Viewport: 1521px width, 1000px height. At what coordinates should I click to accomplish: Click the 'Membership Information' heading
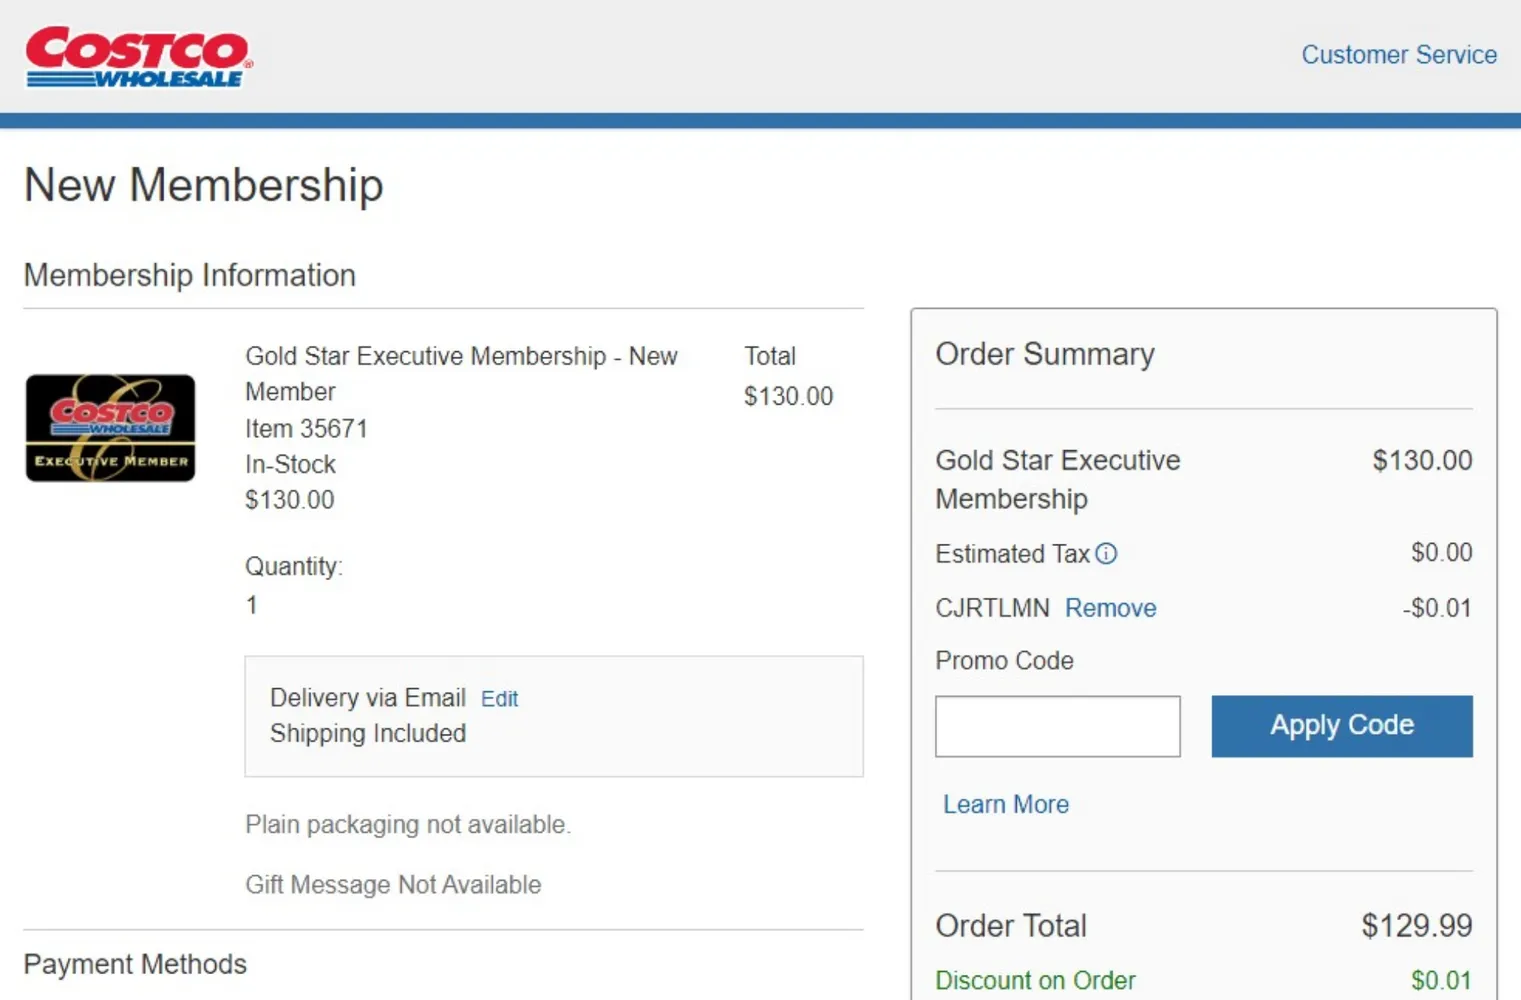coord(190,275)
